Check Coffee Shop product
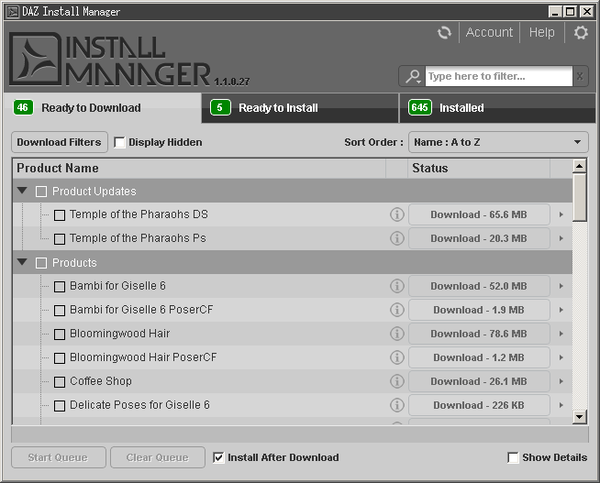Screen dimensions: 600x483 [59, 382]
